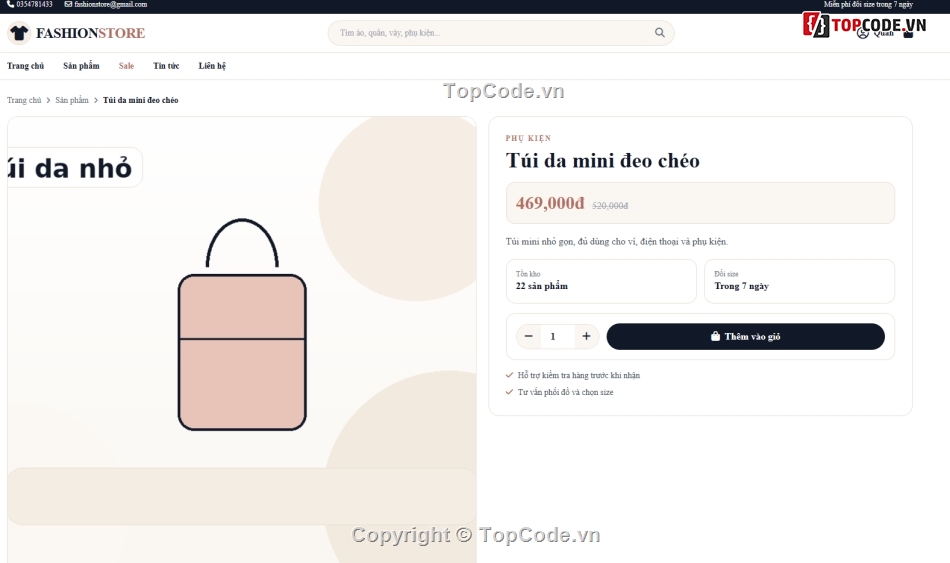Decrease quantity with the minus button
The height and width of the screenshot is (563, 950).
coord(528,336)
